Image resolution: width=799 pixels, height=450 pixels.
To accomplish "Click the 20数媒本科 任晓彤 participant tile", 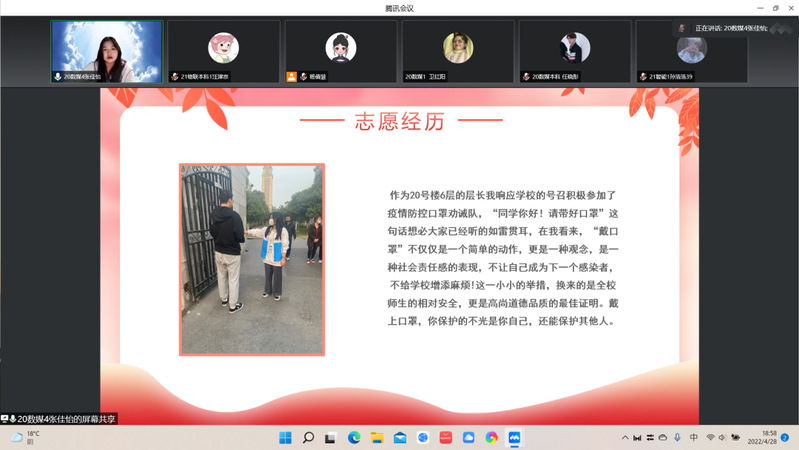I will coord(574,51).
